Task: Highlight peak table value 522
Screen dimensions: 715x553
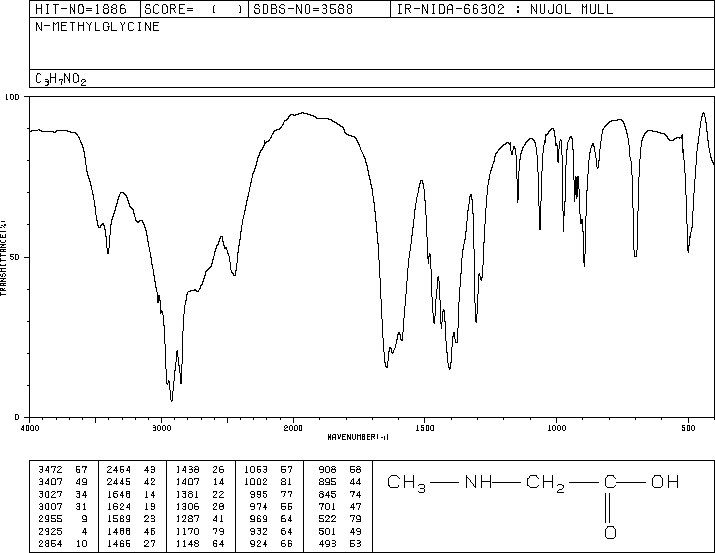Action: 327,519
